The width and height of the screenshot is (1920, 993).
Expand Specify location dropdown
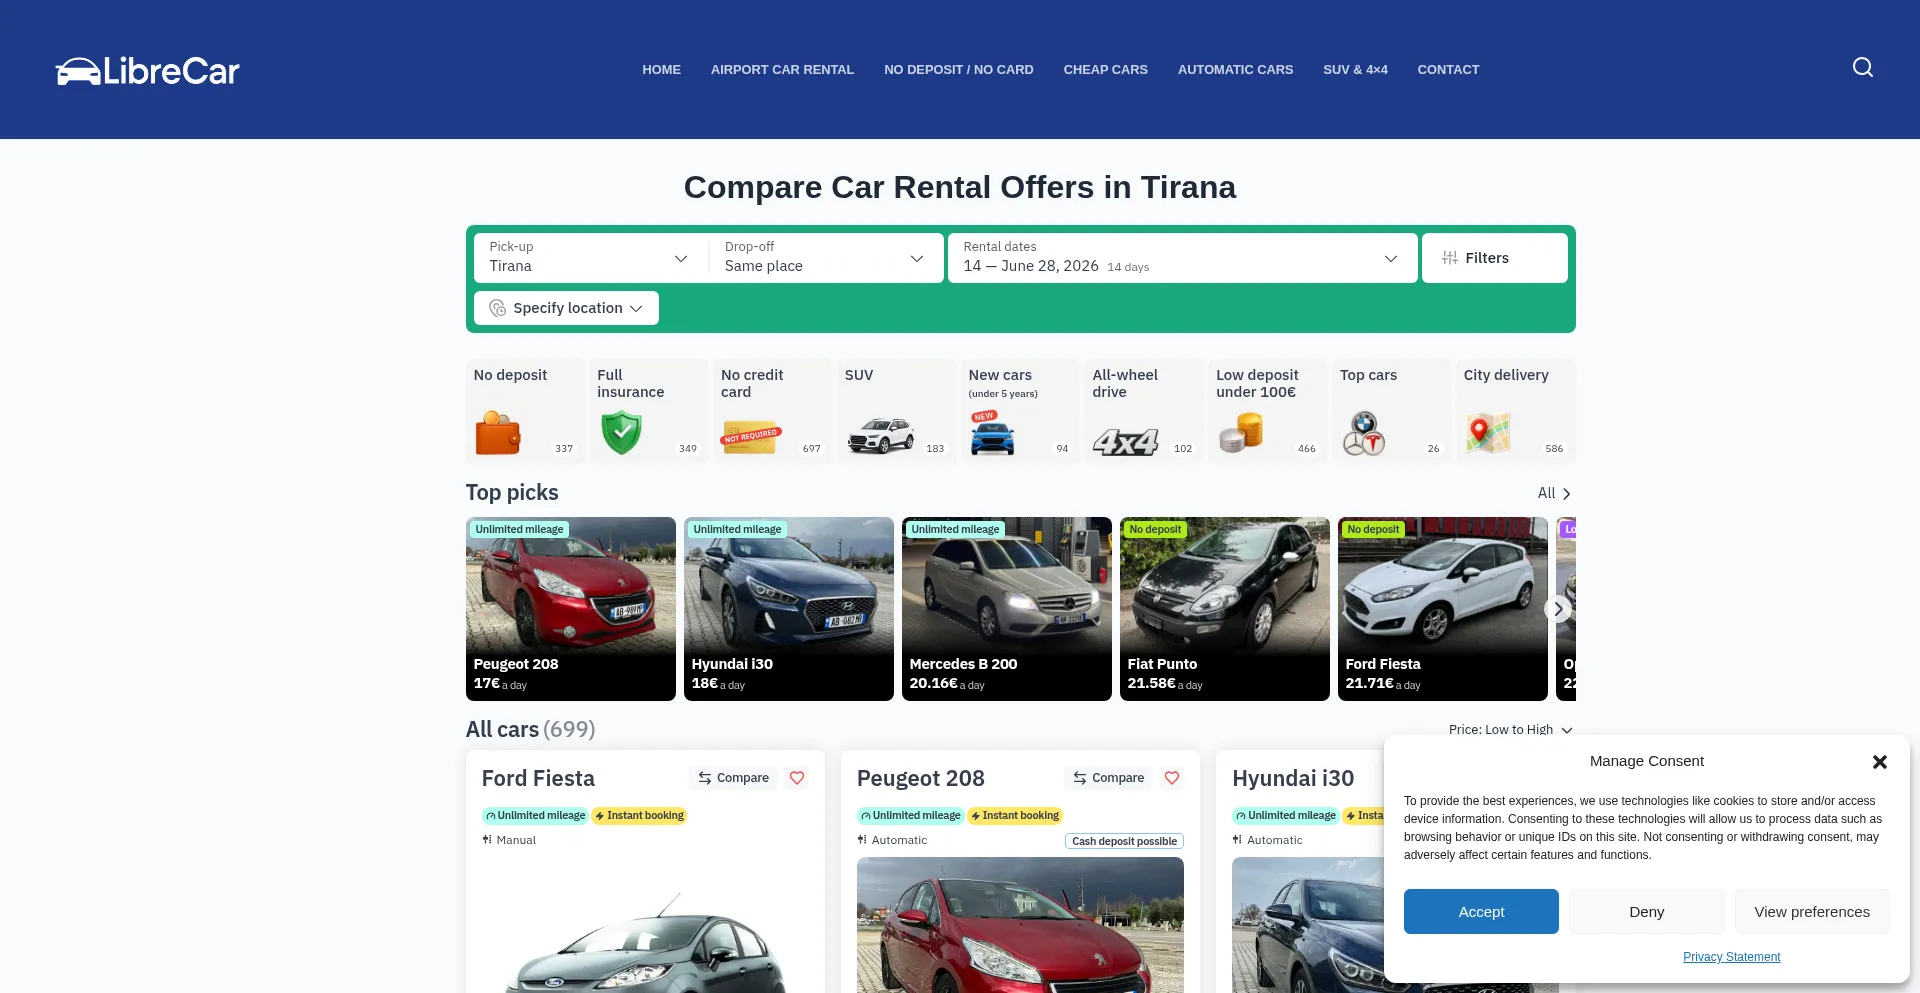pos(566,308)
